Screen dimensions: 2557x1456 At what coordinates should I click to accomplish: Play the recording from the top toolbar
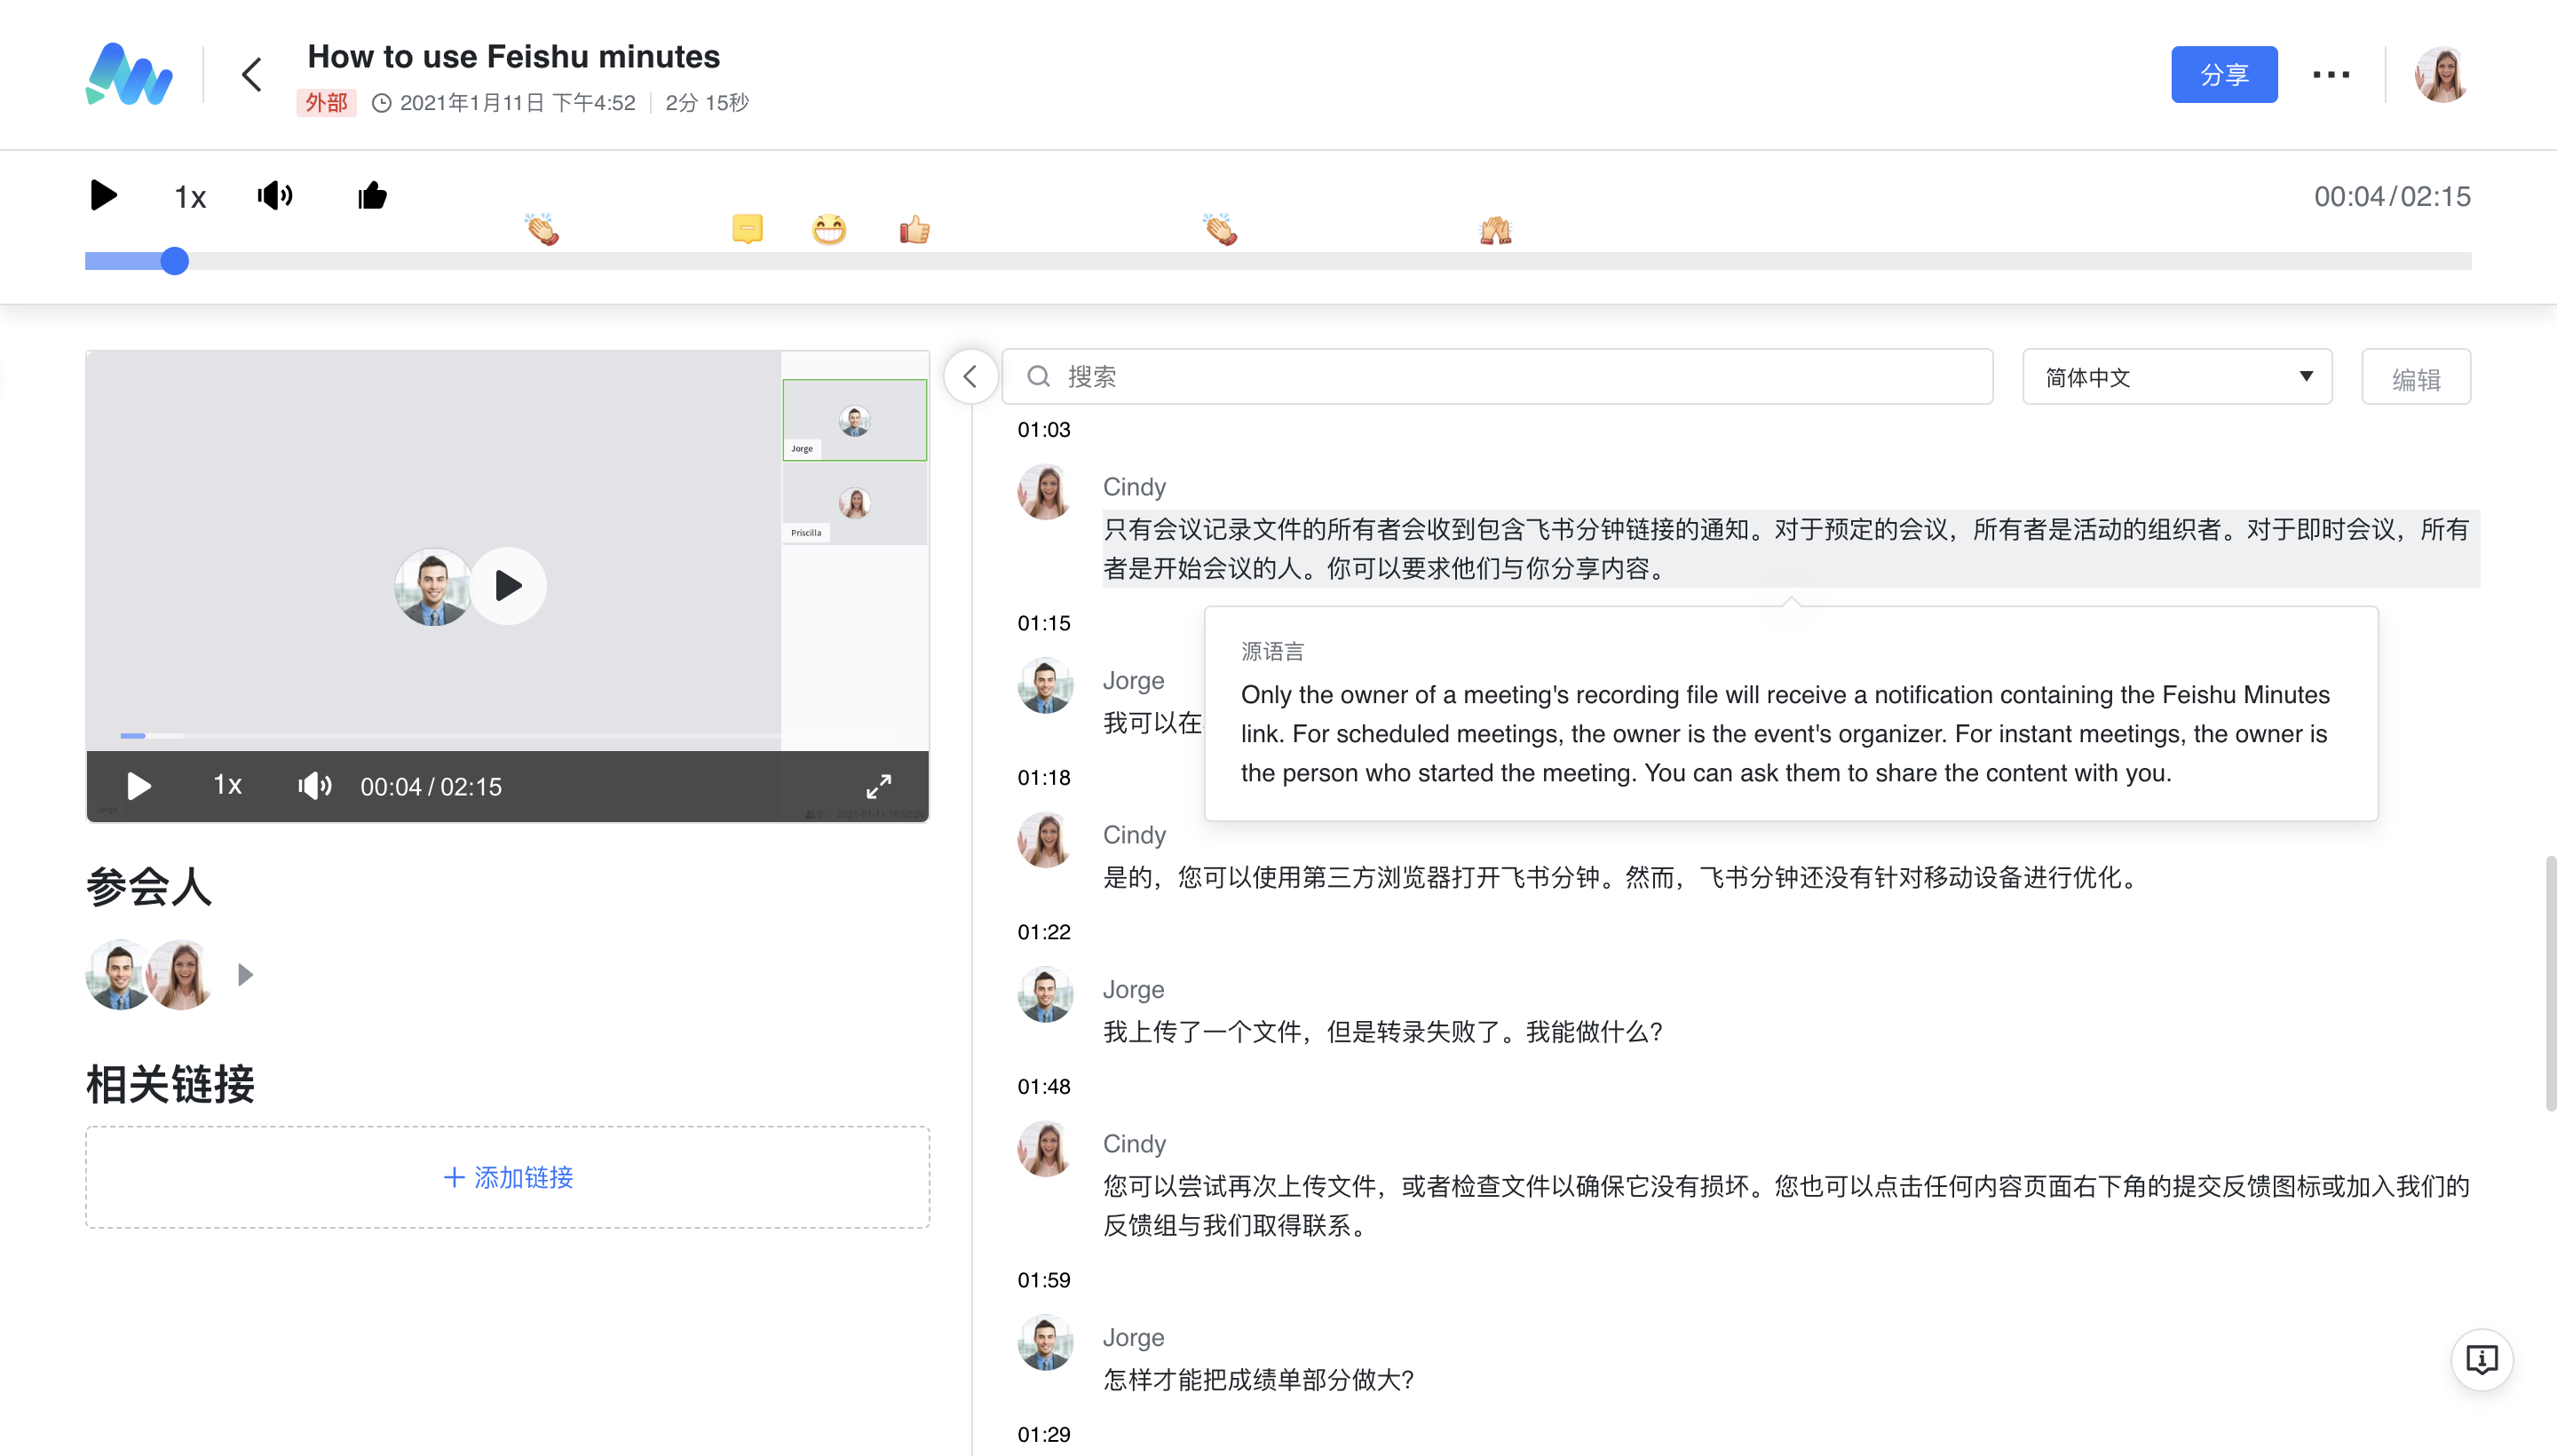pyautogui.click(x=103, y=195)
